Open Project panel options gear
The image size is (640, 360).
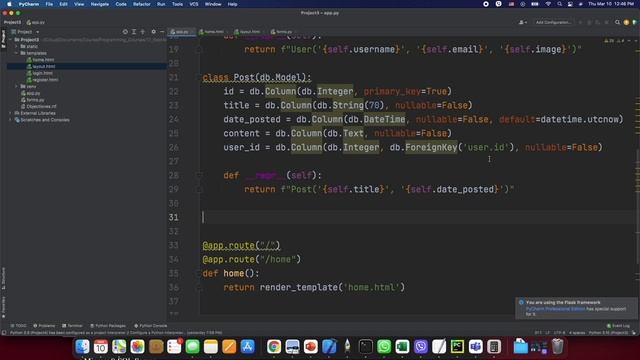pyautogui.click(x=153, y=31)
